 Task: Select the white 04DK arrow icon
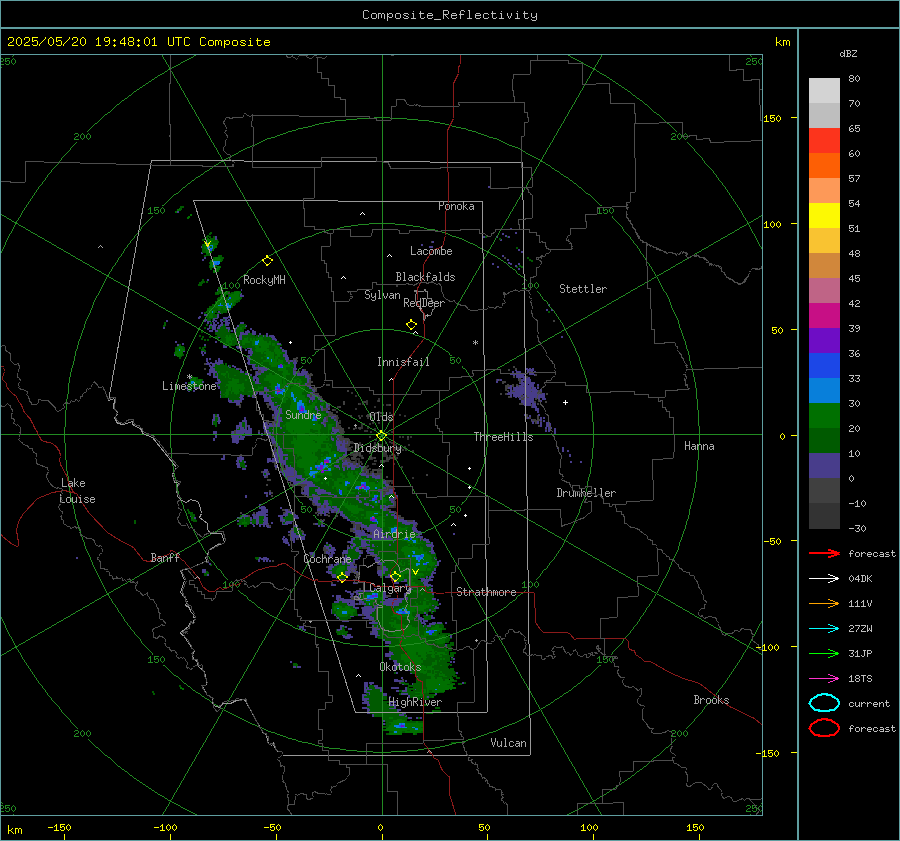[824, 578]
